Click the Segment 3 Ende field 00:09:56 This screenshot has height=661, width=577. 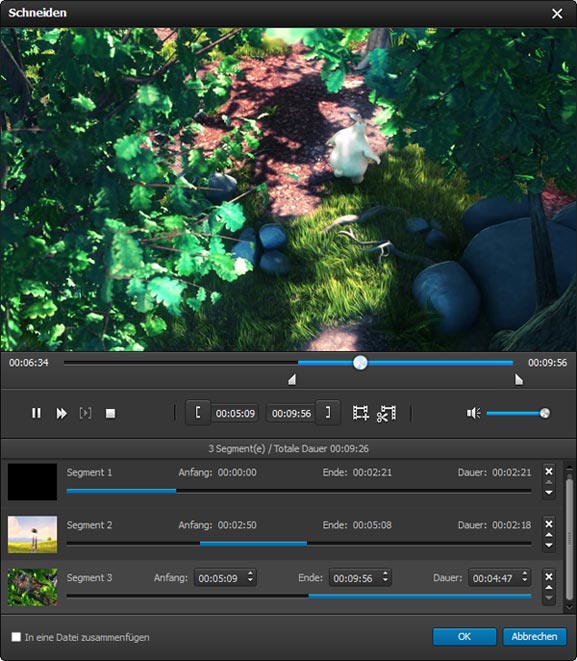[360, 578]
